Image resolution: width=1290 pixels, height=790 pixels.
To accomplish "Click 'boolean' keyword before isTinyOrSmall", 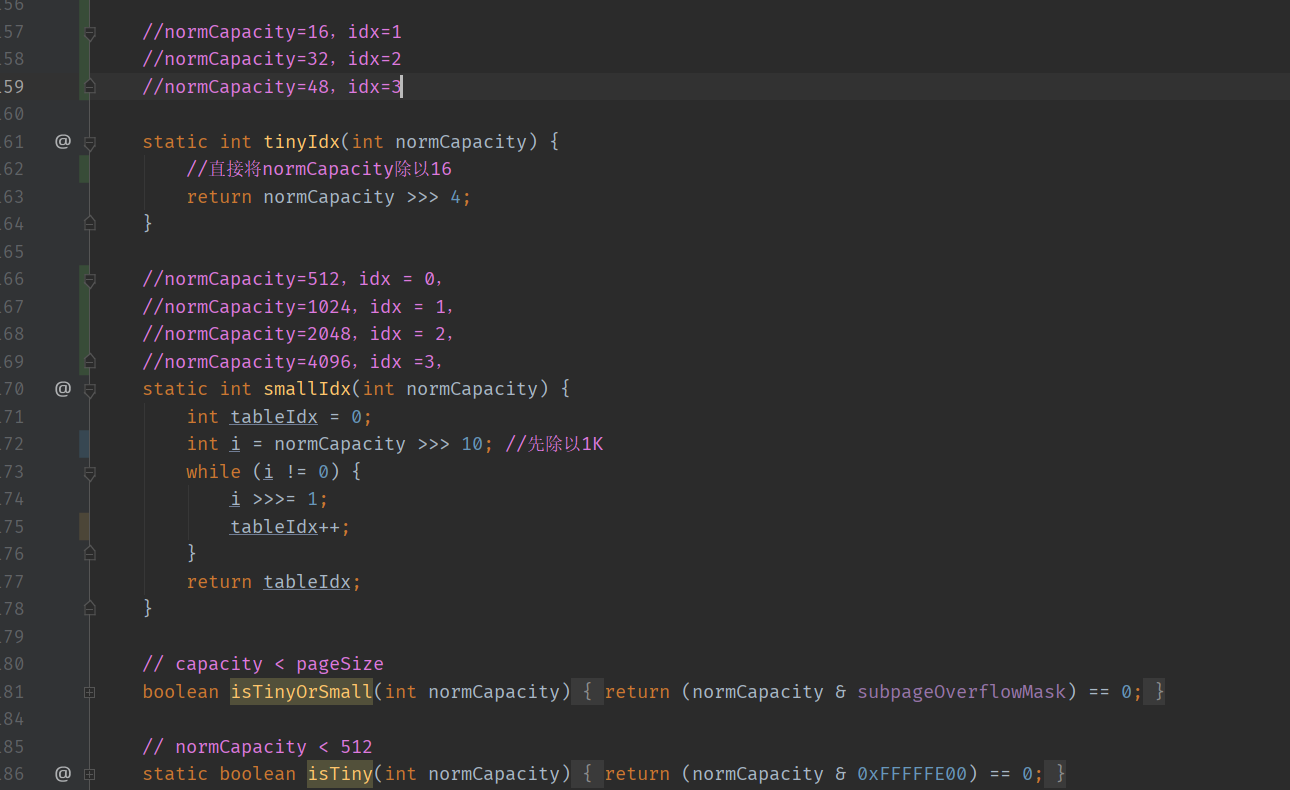I will point(181,691).
